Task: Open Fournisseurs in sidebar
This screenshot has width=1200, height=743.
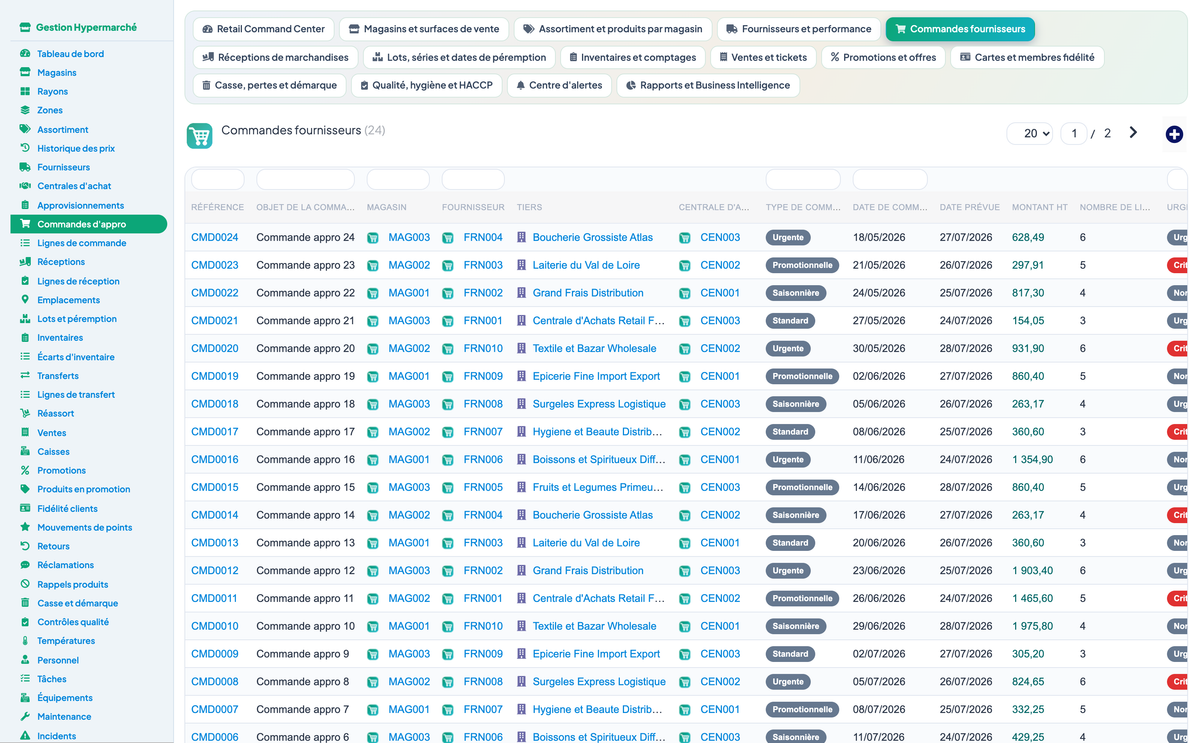Action: (63, 168)
